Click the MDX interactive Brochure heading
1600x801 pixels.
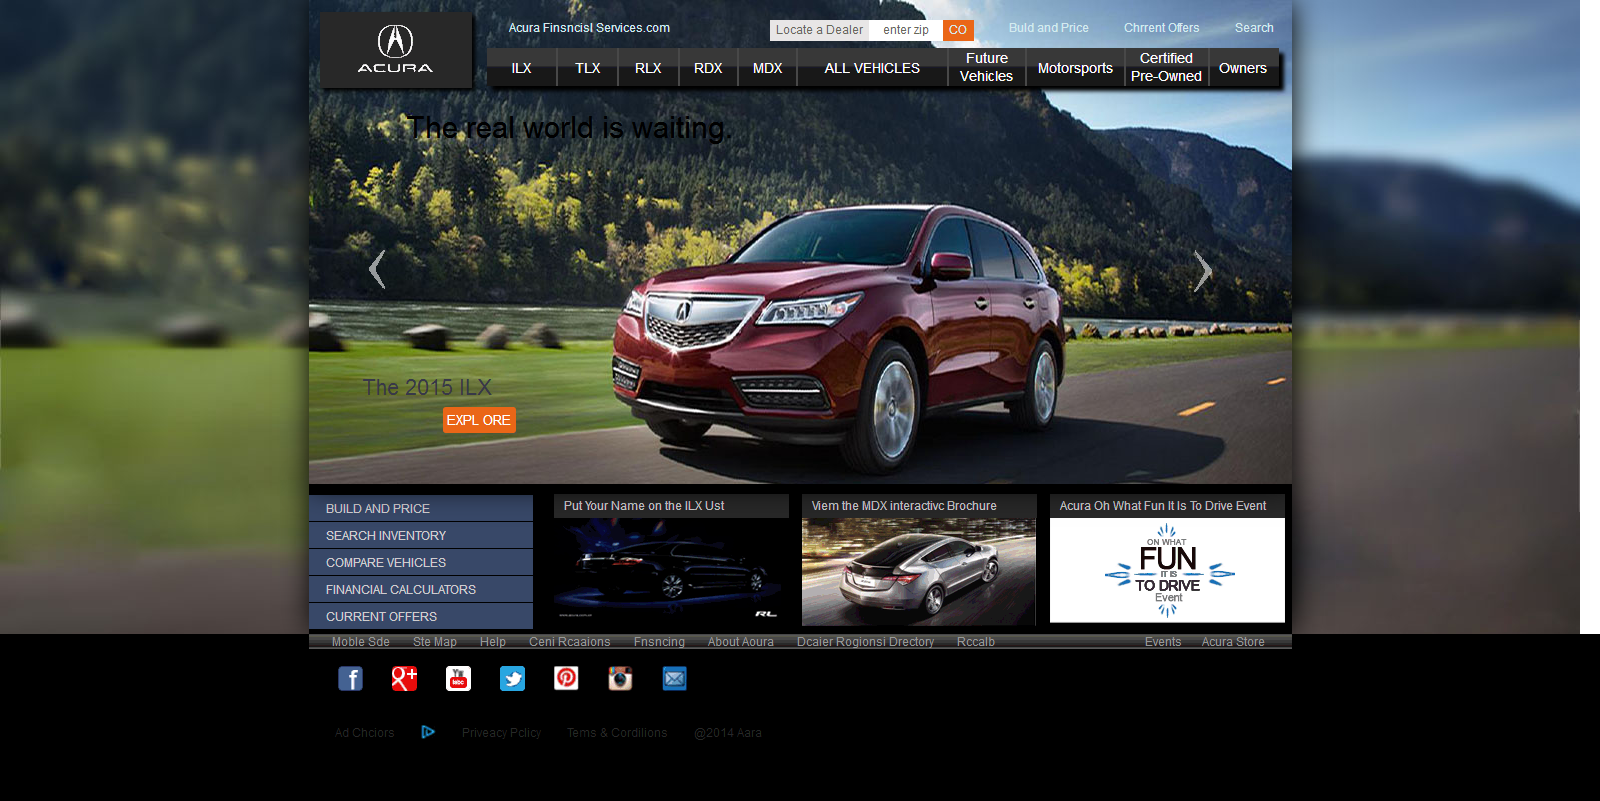click(904, 506)
